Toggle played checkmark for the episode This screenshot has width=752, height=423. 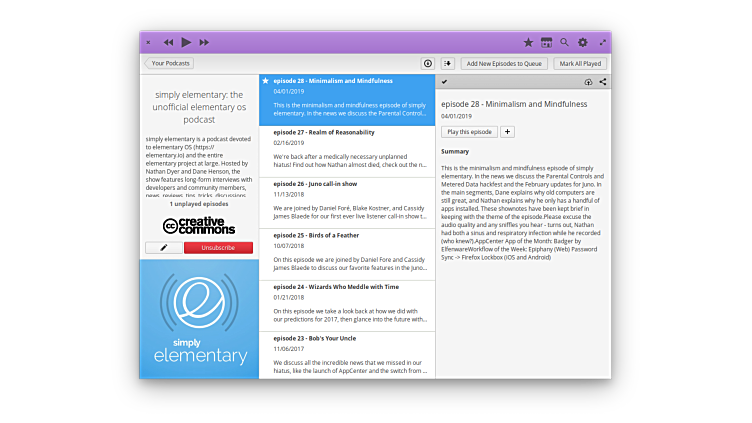coord(444,82)
